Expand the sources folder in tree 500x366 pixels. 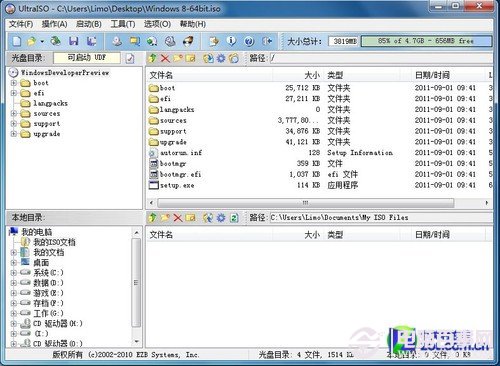point(14,113)
